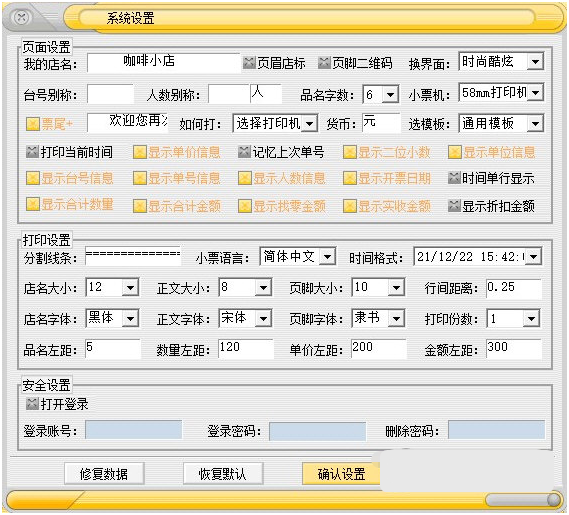Toggle the 显示单位信息 checkbox
569x515 pixels.
point(454,152)
